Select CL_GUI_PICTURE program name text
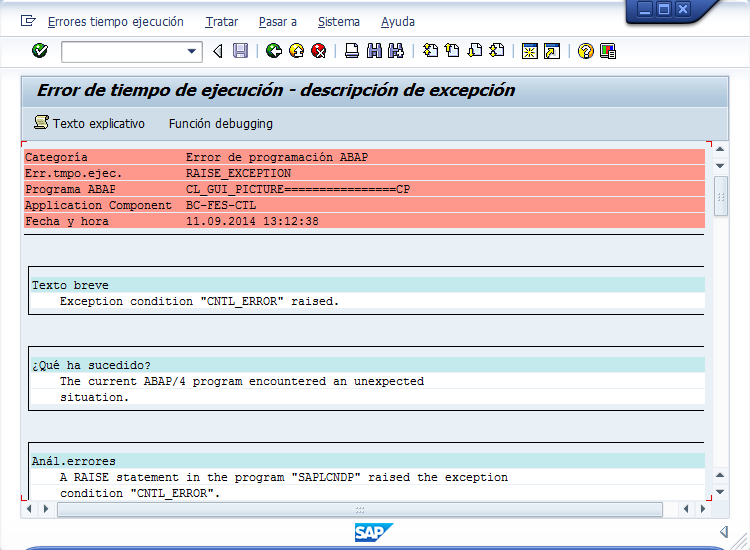 pyautogui.click(x=298, y=189)
